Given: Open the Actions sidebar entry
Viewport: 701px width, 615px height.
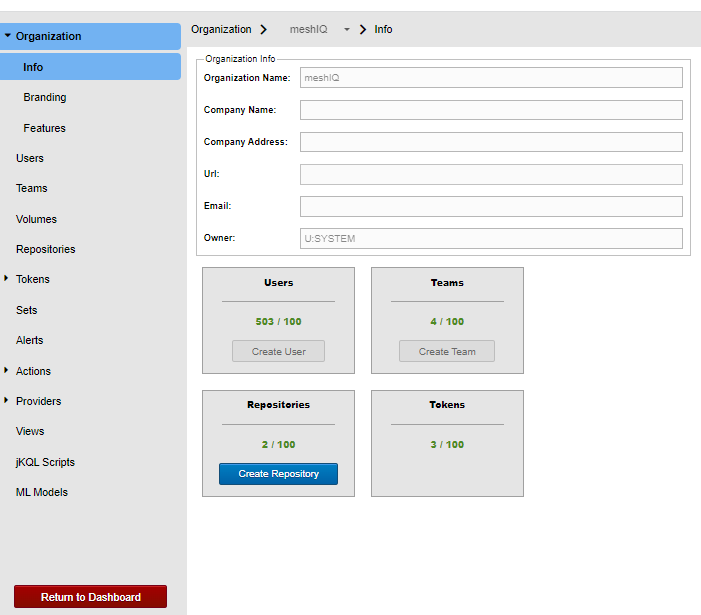Looking at the screenshot, I should (x=33, y=371).
